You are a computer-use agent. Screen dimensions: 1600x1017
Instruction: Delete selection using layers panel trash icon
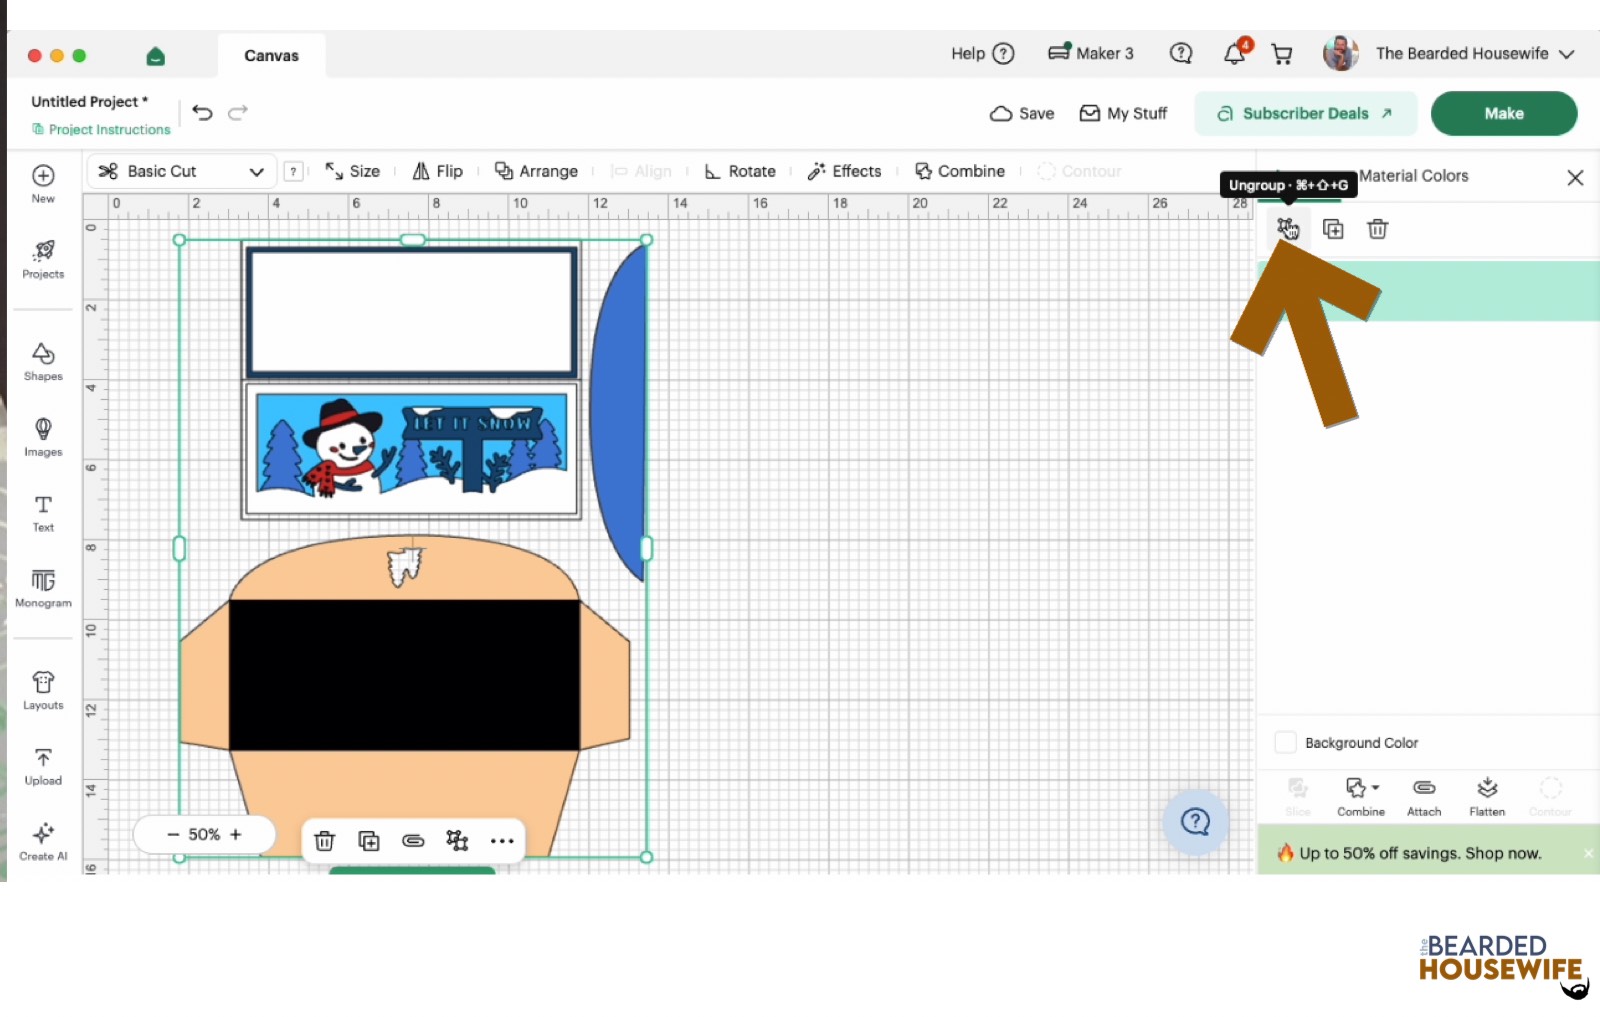(1377, 229)
